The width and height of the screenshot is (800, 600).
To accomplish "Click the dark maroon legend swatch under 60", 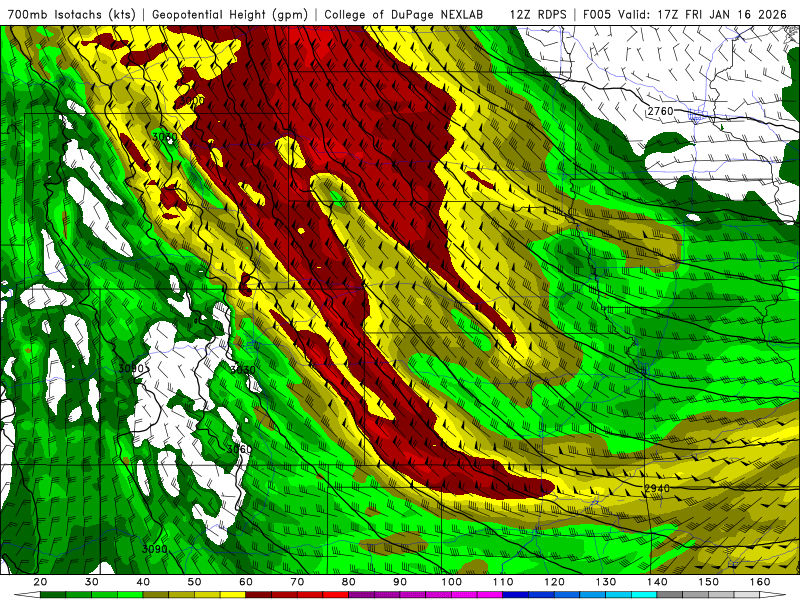I will coord(259,594).
